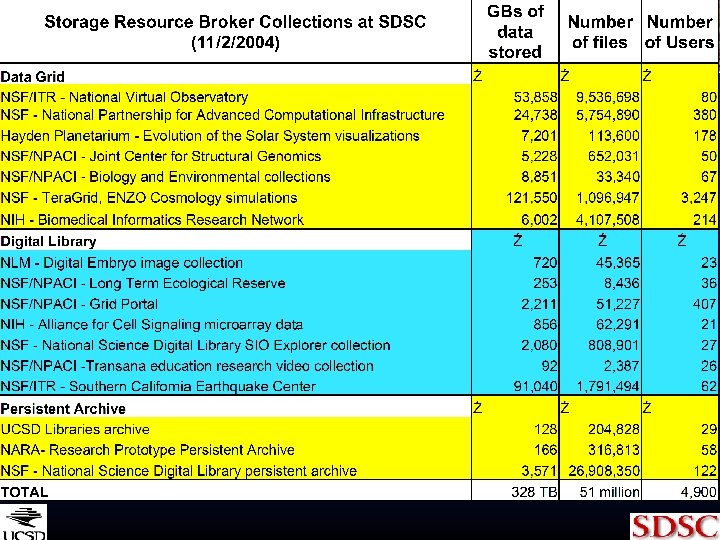Select the Biomedical Informatics Research Network row

[152, 219]
